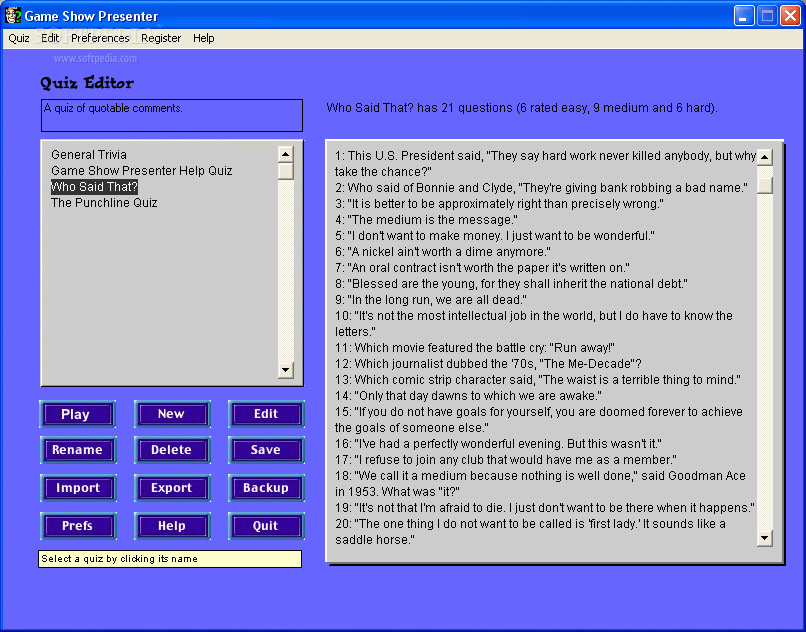Image resolution: width=806 pixels, height=632 pixels.
Task: Click the Backup button
Action: (x=266, y=488)
